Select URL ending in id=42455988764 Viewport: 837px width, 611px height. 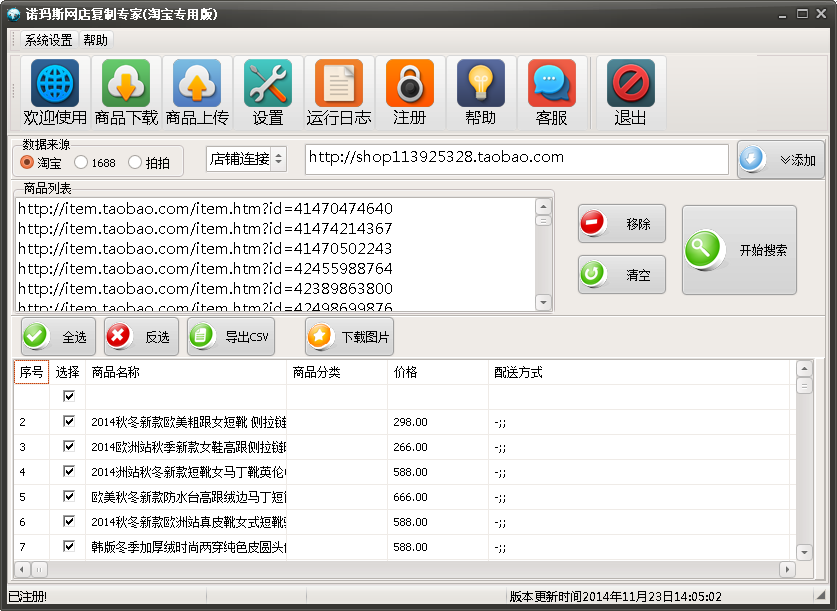[205, 268]
